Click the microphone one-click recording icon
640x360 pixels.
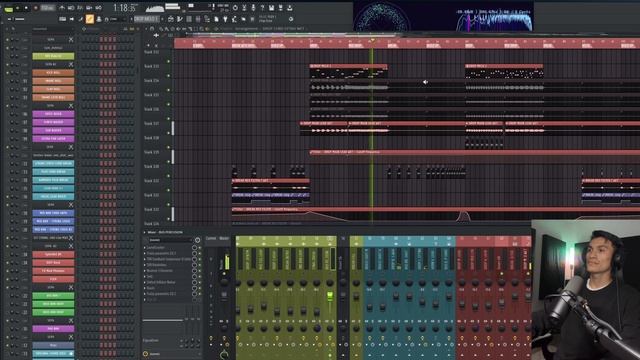(253, 8)
